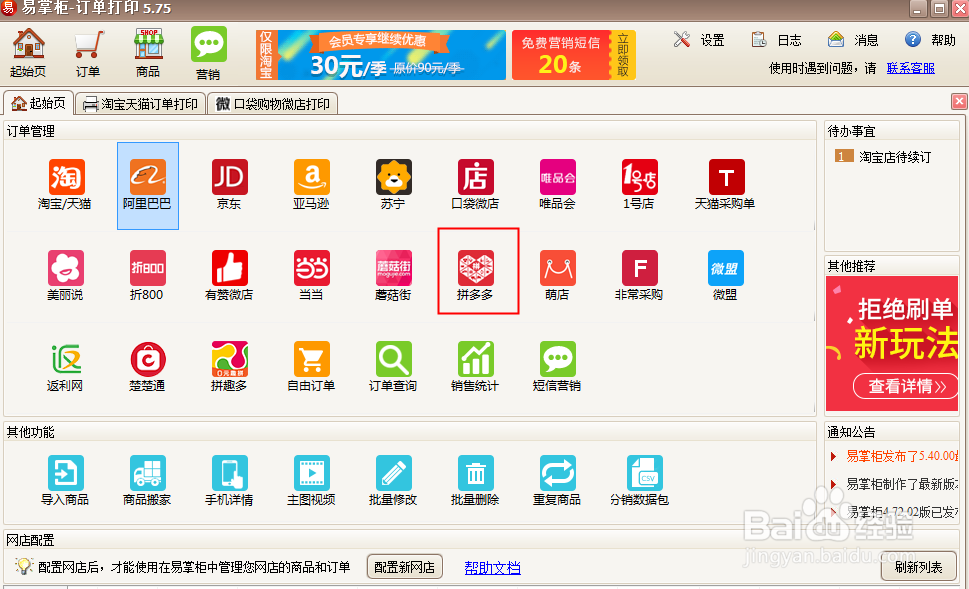Viewport: 969px width, 589px height.
Task: Click the 蘑菇街 icon
Action: [x=394, y=276]
